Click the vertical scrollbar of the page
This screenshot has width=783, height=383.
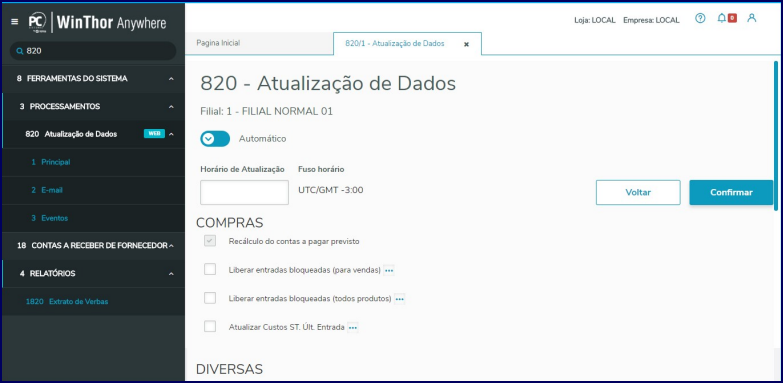(776, 136)
